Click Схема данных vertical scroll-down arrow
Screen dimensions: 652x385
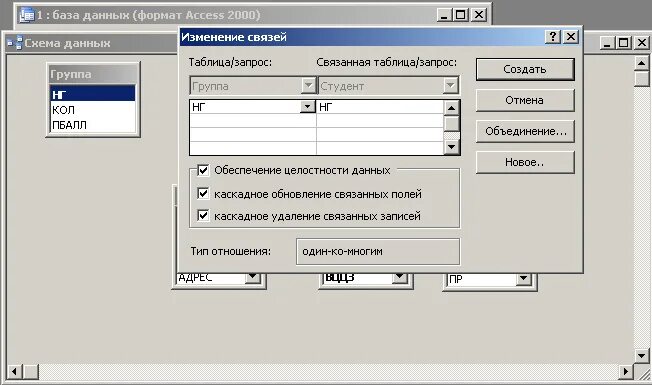tap(642, 355)
